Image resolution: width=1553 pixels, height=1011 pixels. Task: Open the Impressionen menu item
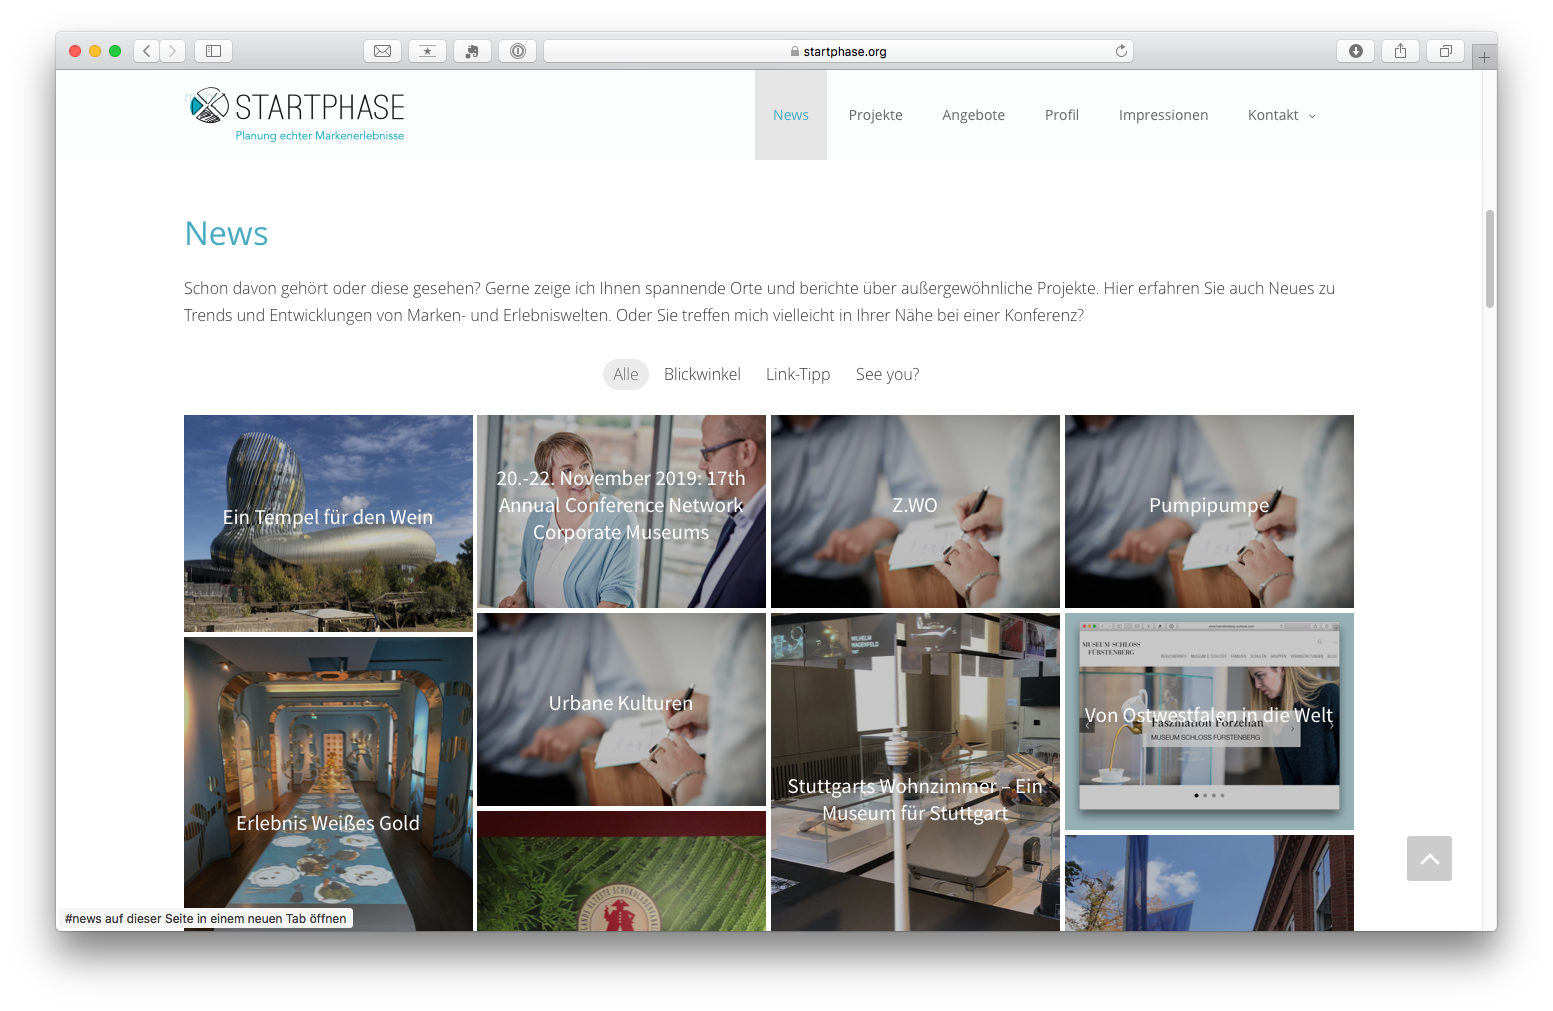pyautogui.click(x=1163, y=115)
